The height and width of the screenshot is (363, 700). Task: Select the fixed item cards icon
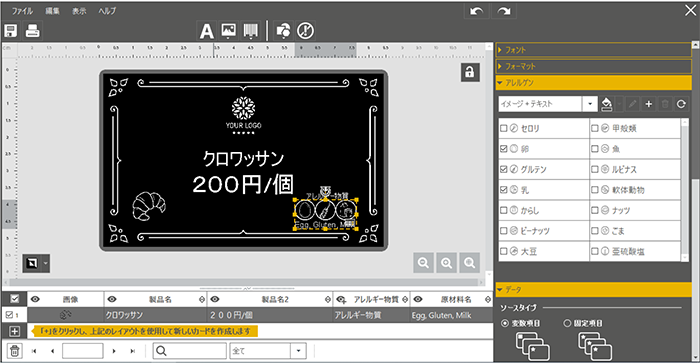[595, 346]
